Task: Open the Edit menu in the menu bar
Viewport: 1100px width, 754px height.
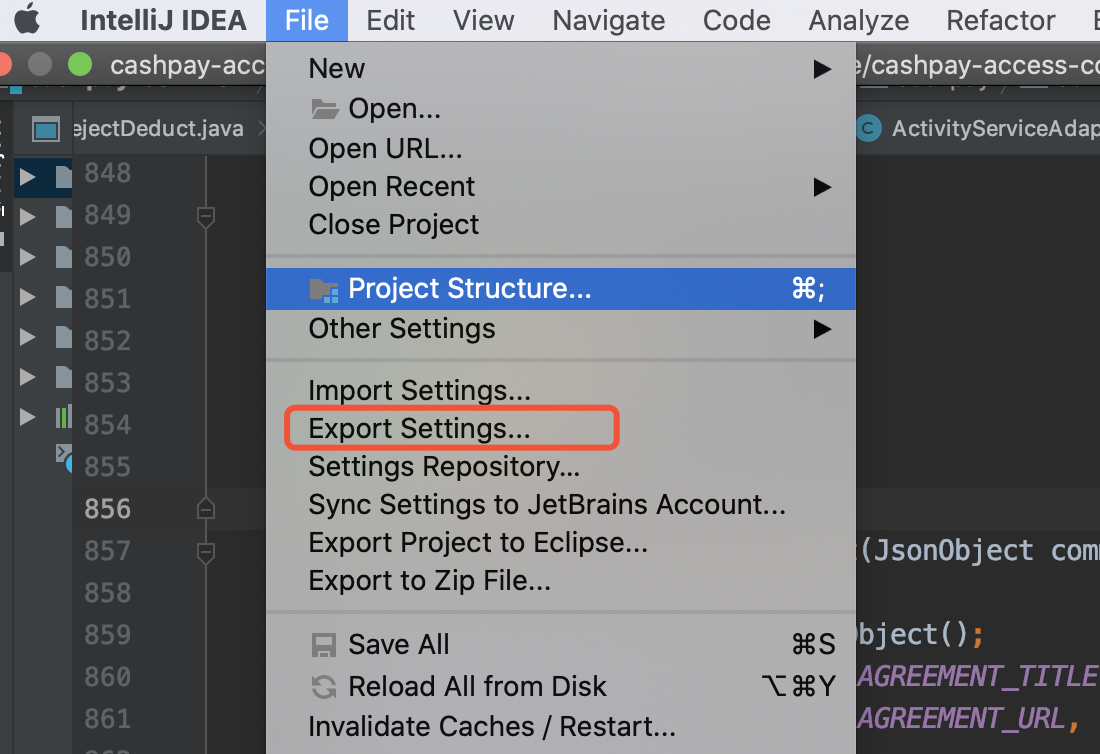Action: [390, 20]
